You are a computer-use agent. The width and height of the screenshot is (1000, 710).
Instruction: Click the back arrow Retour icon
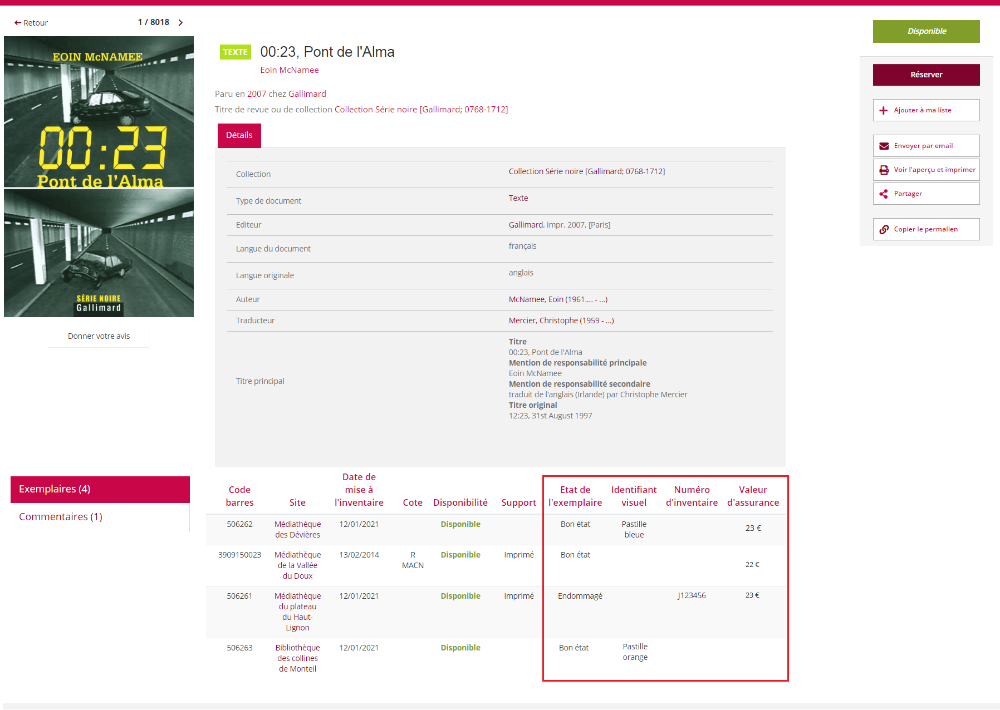coord(18,23)
